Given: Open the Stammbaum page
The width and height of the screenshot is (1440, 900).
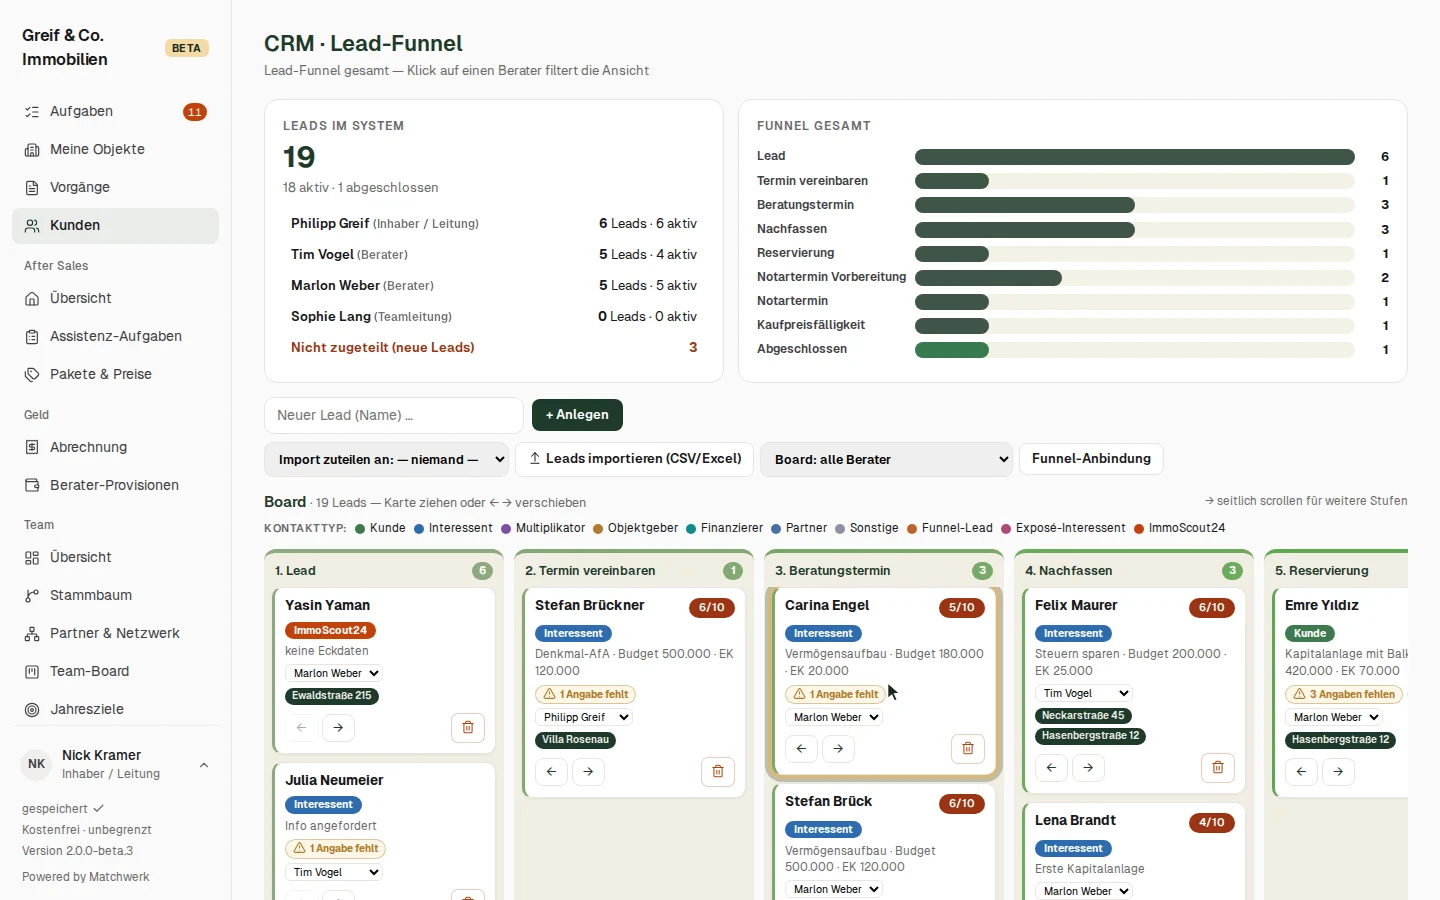Looking at the screenshot, I should pos(115,596).
